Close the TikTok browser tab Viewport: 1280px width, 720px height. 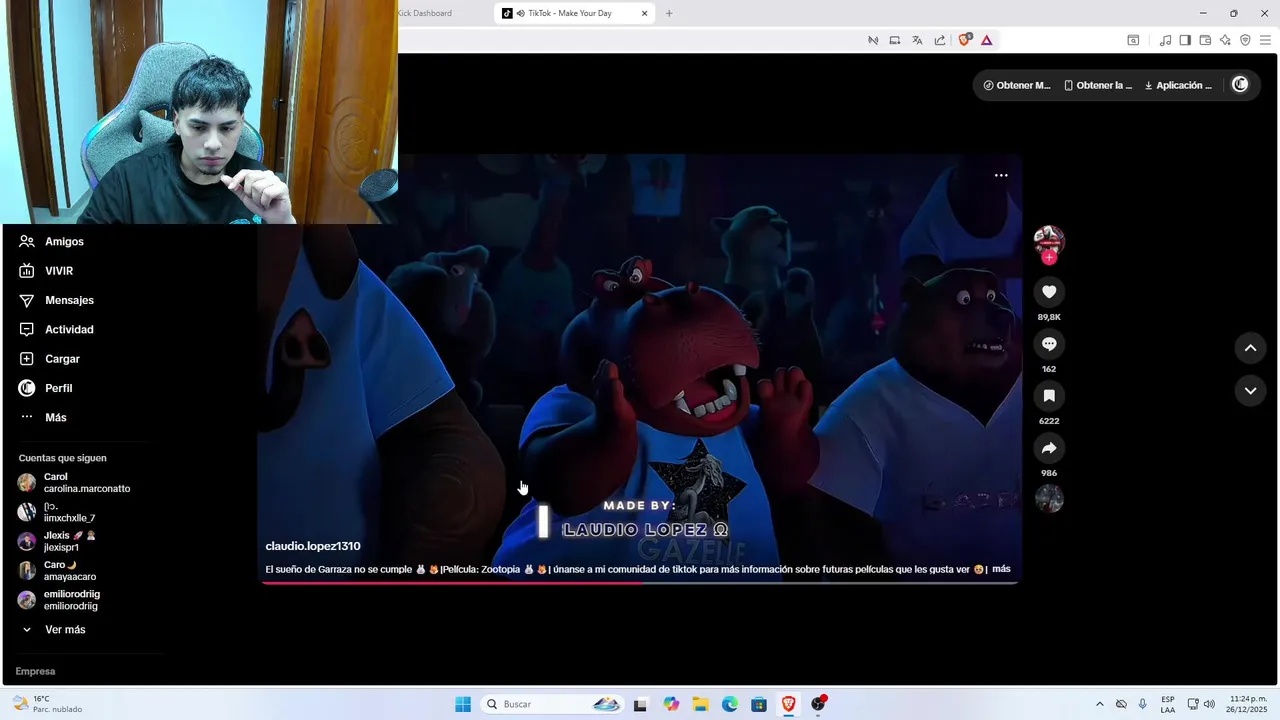click(645, 13)
